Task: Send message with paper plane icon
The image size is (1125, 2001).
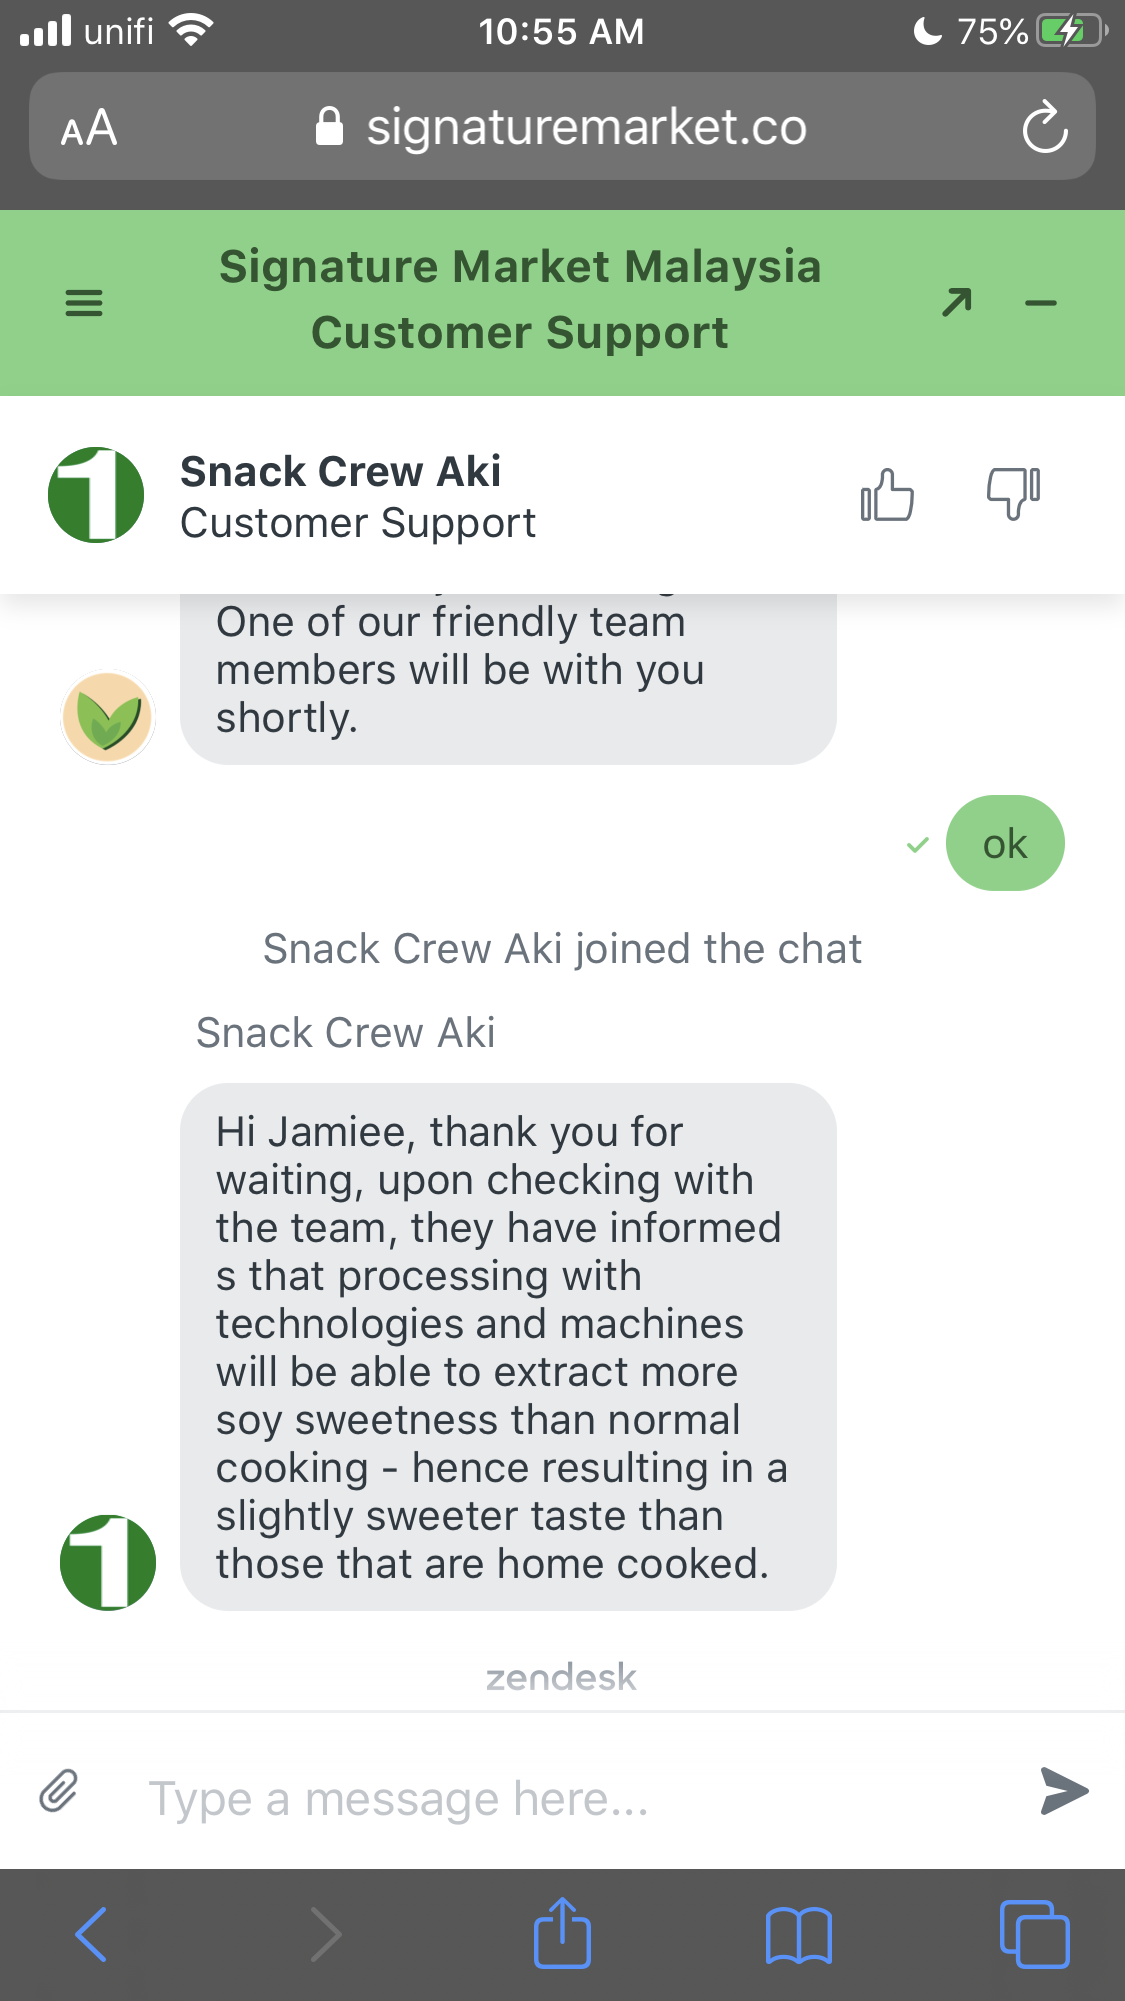Action: click(x=1064, y=1790)
